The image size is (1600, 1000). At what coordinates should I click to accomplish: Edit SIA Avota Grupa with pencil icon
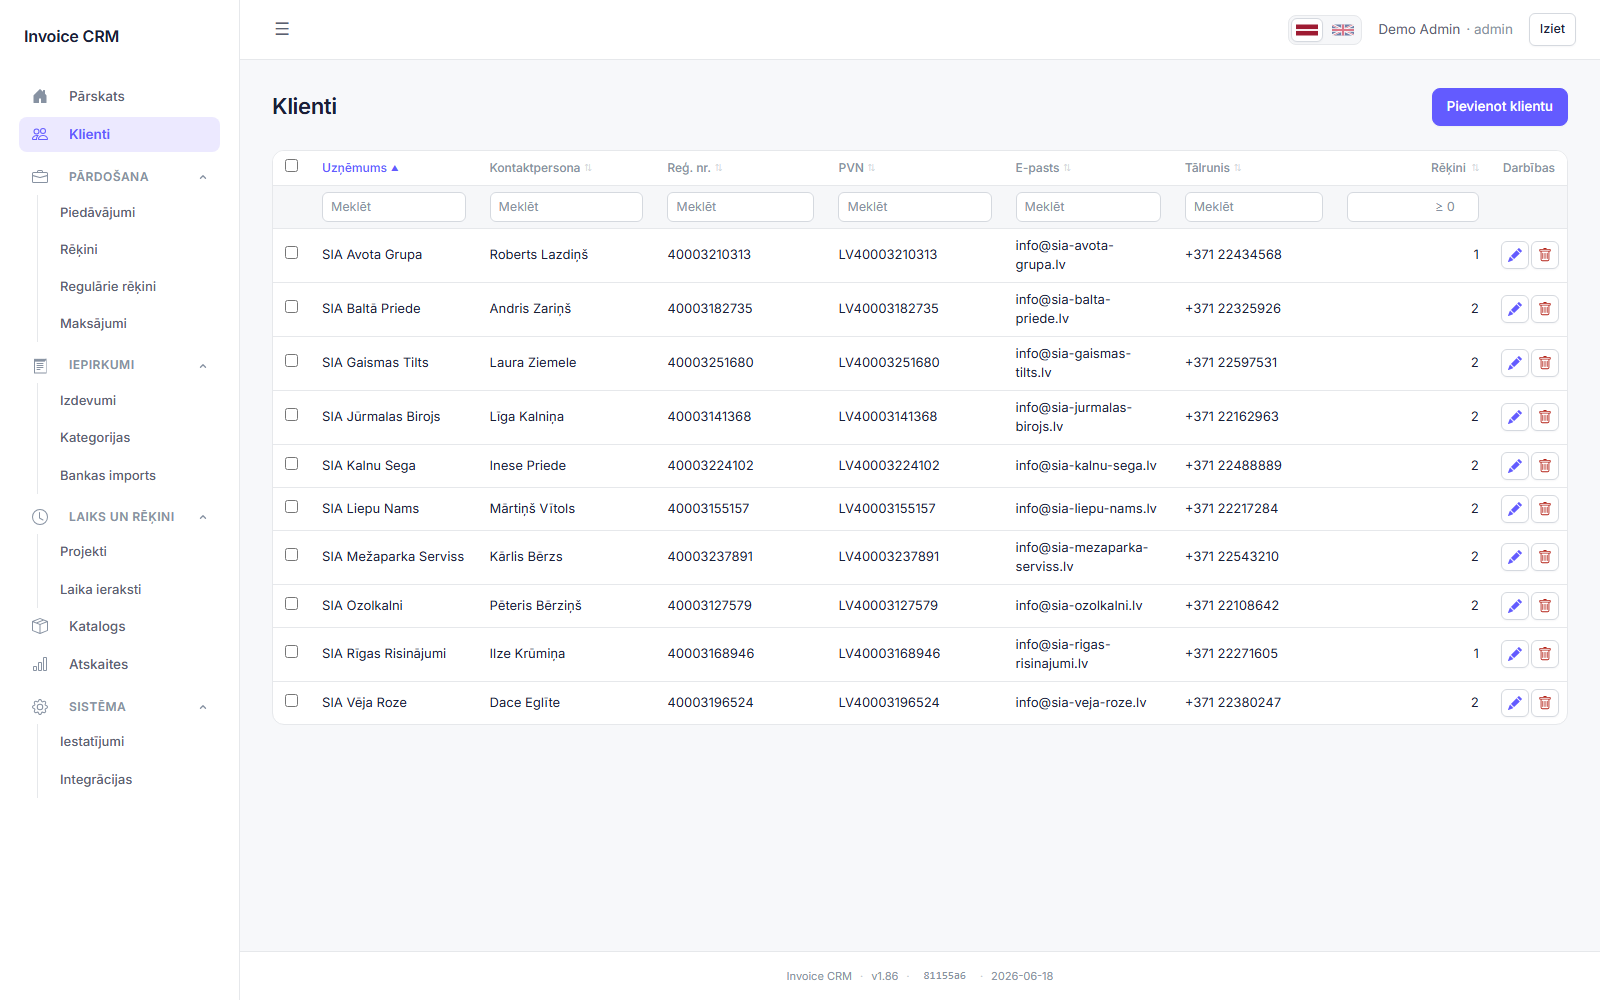pyautogui.click(x=1515, y=255)
